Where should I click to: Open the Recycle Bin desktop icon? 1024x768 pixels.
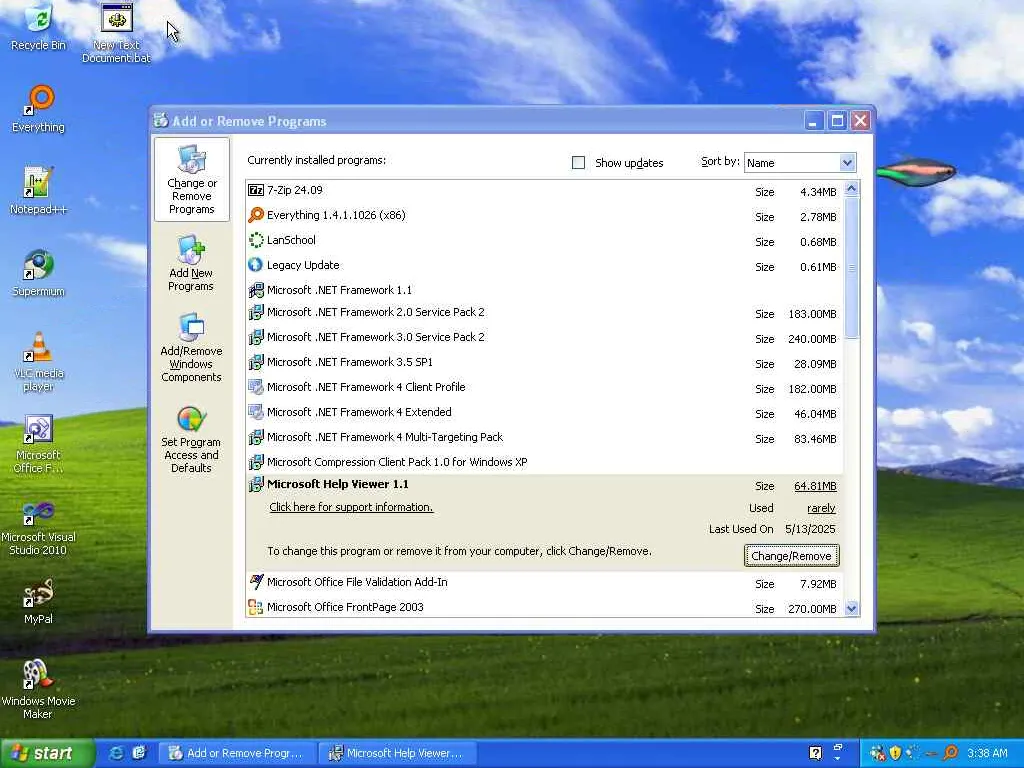click(39, 27)
